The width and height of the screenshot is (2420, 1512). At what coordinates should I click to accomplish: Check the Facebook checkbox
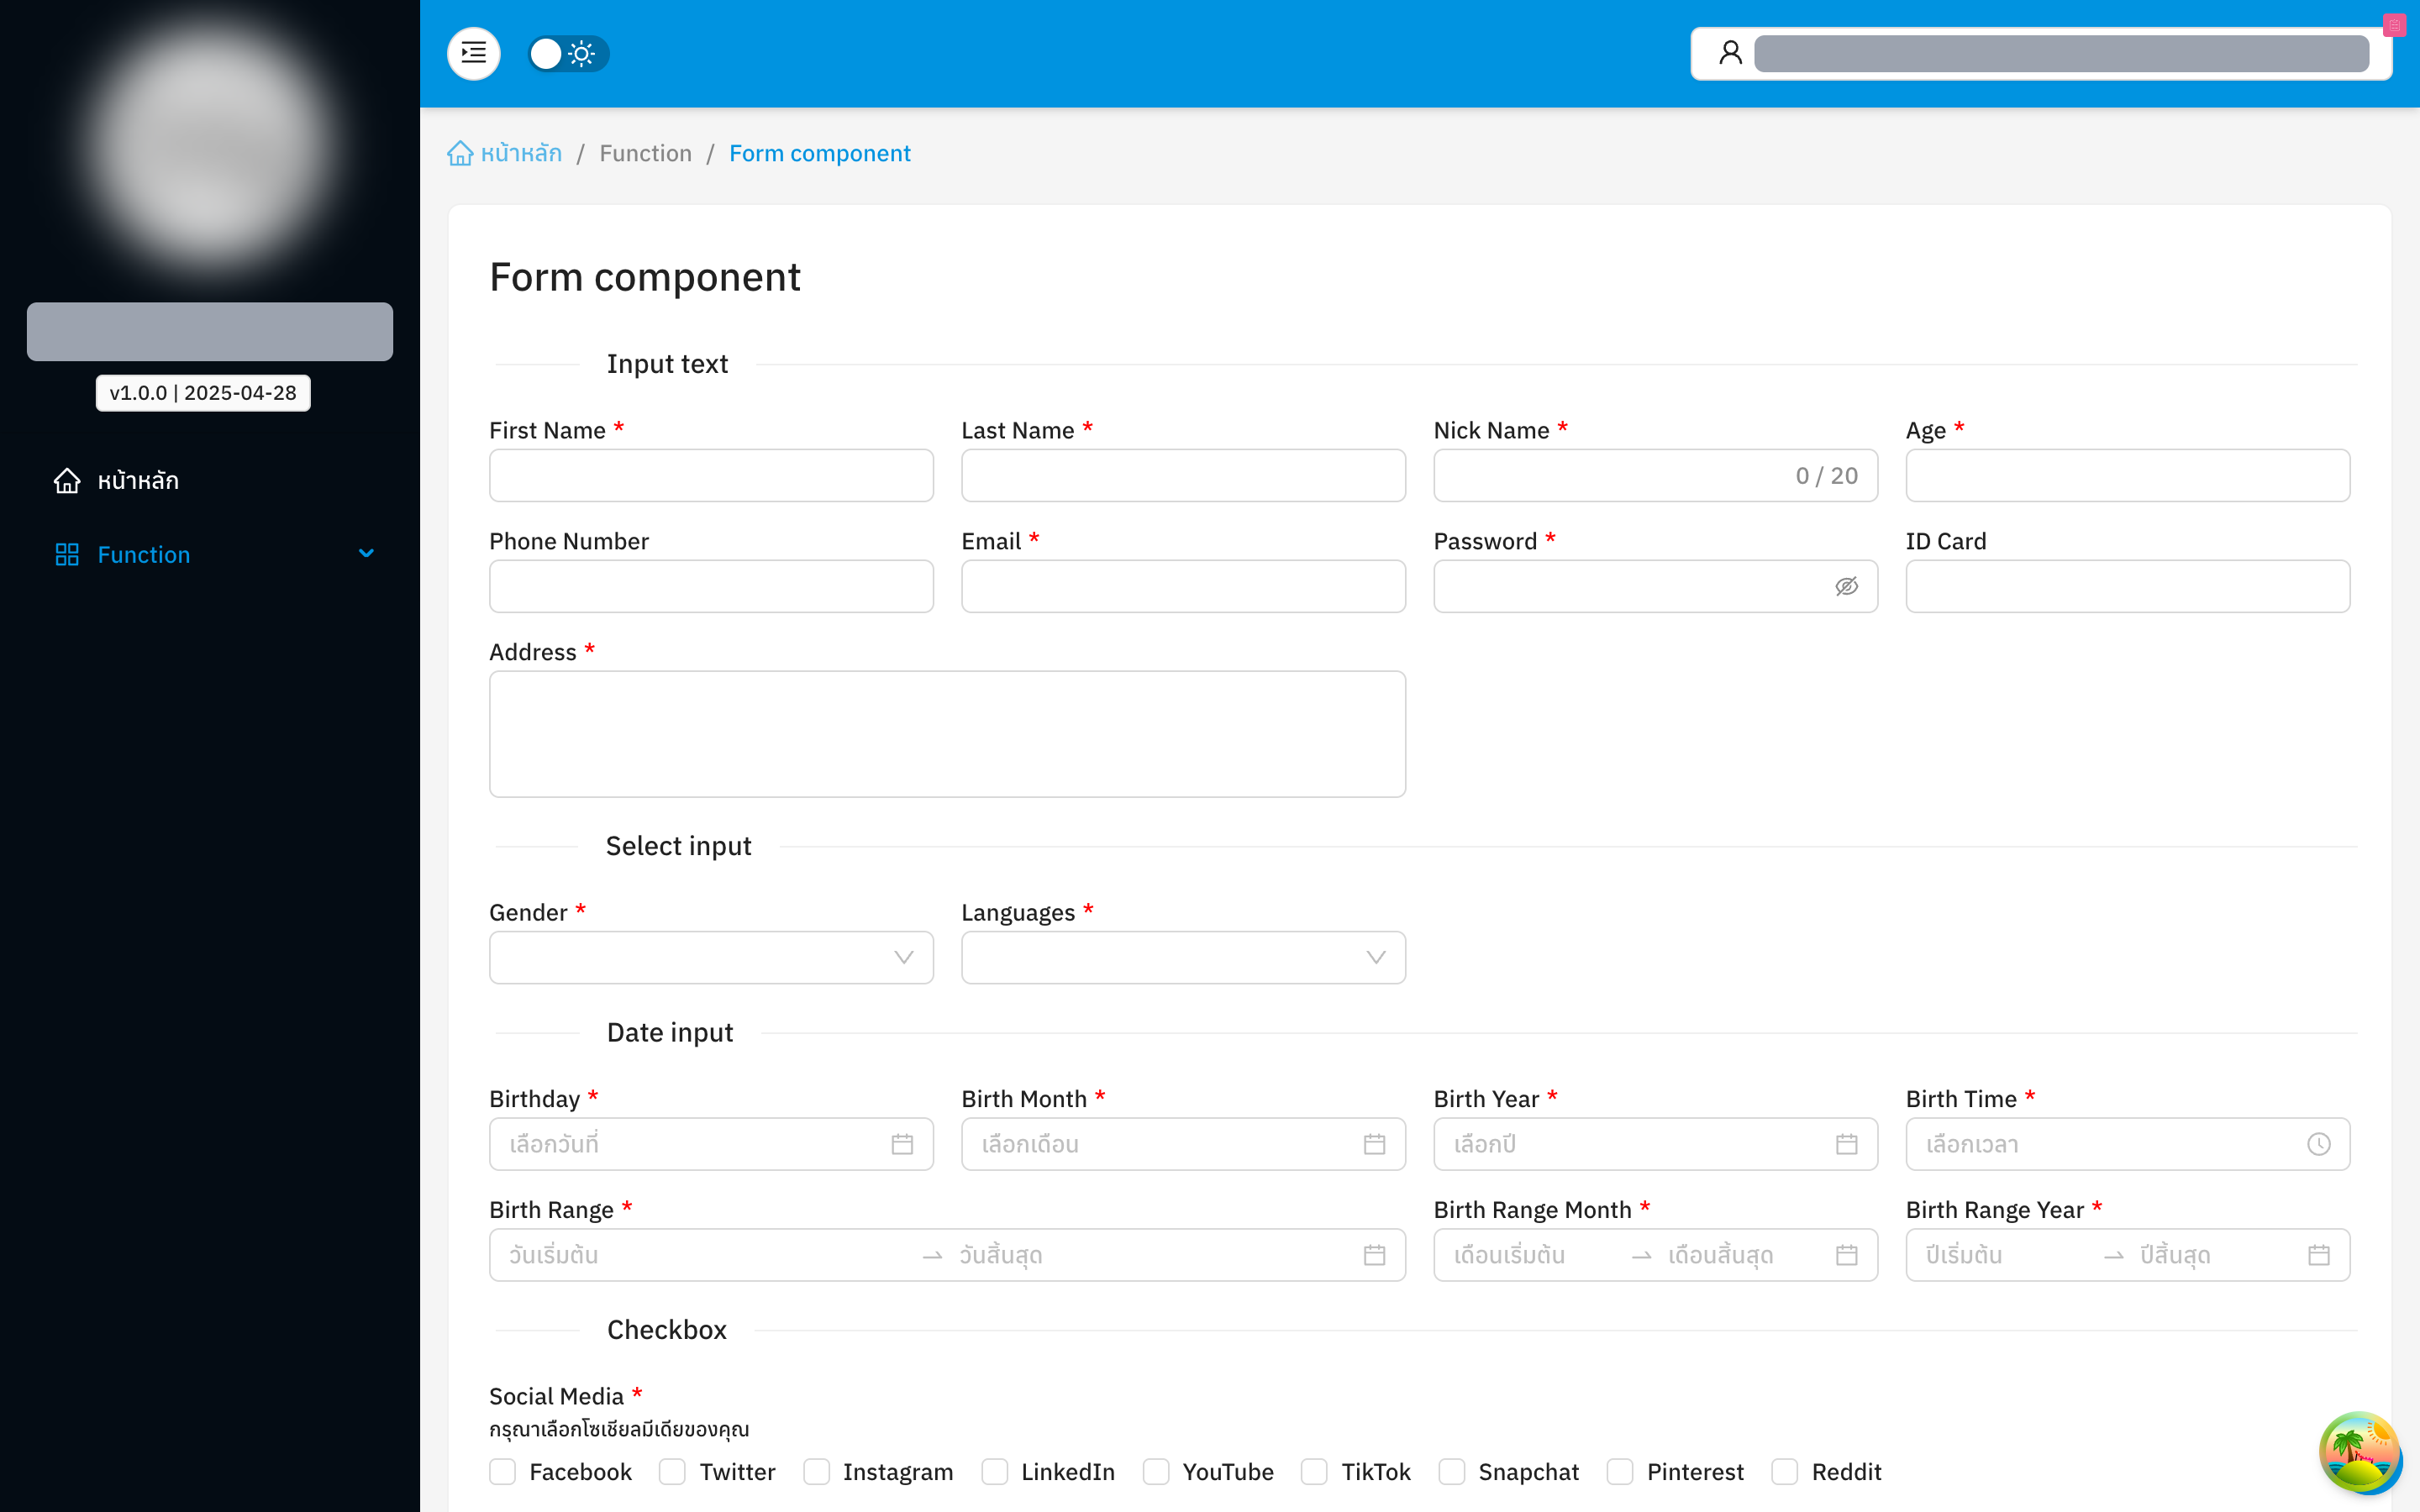coord(503,1471)
